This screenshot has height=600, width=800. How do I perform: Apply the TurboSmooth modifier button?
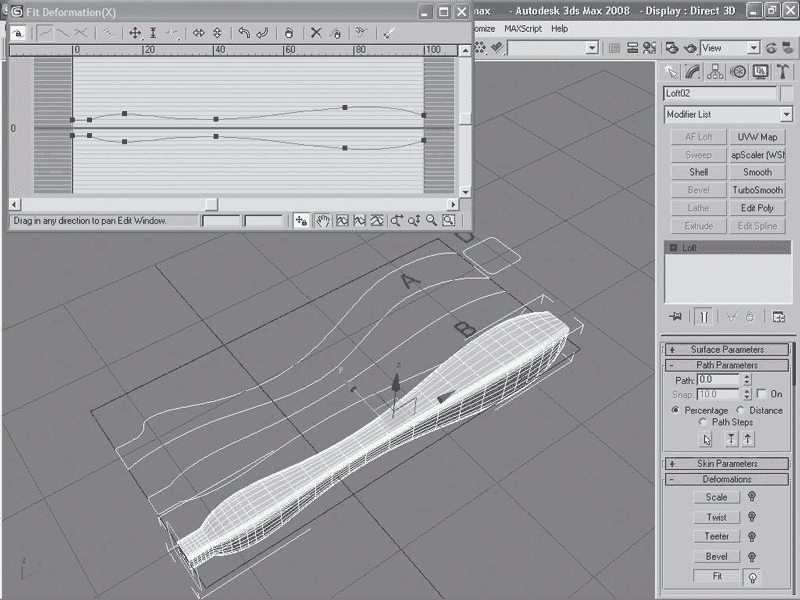point(757,190)
